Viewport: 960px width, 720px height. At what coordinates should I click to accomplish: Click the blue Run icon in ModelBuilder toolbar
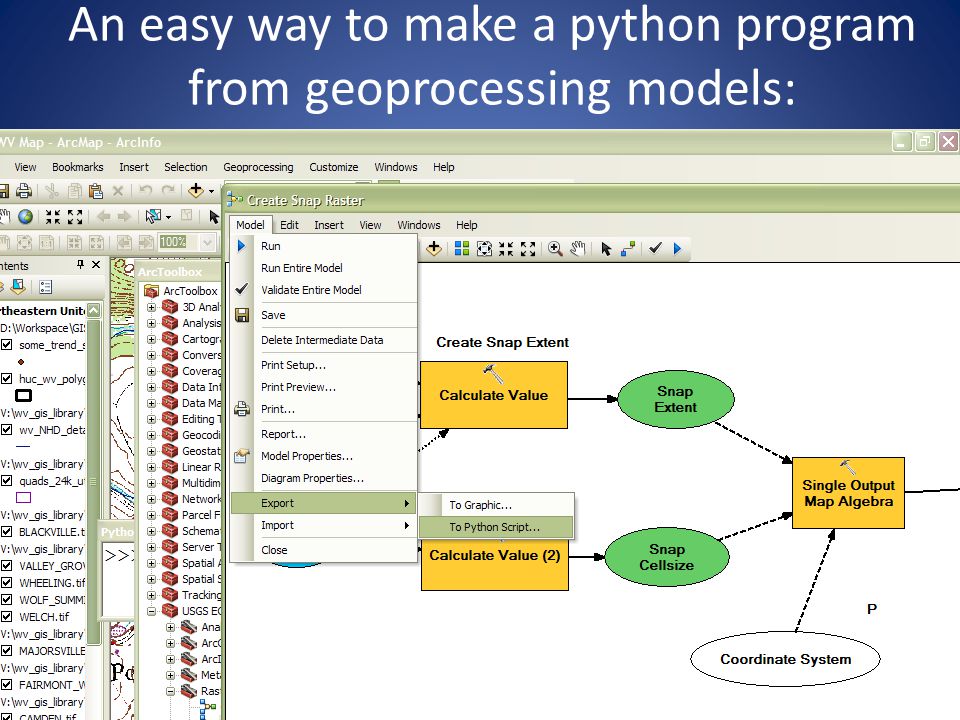pos(677,249)
